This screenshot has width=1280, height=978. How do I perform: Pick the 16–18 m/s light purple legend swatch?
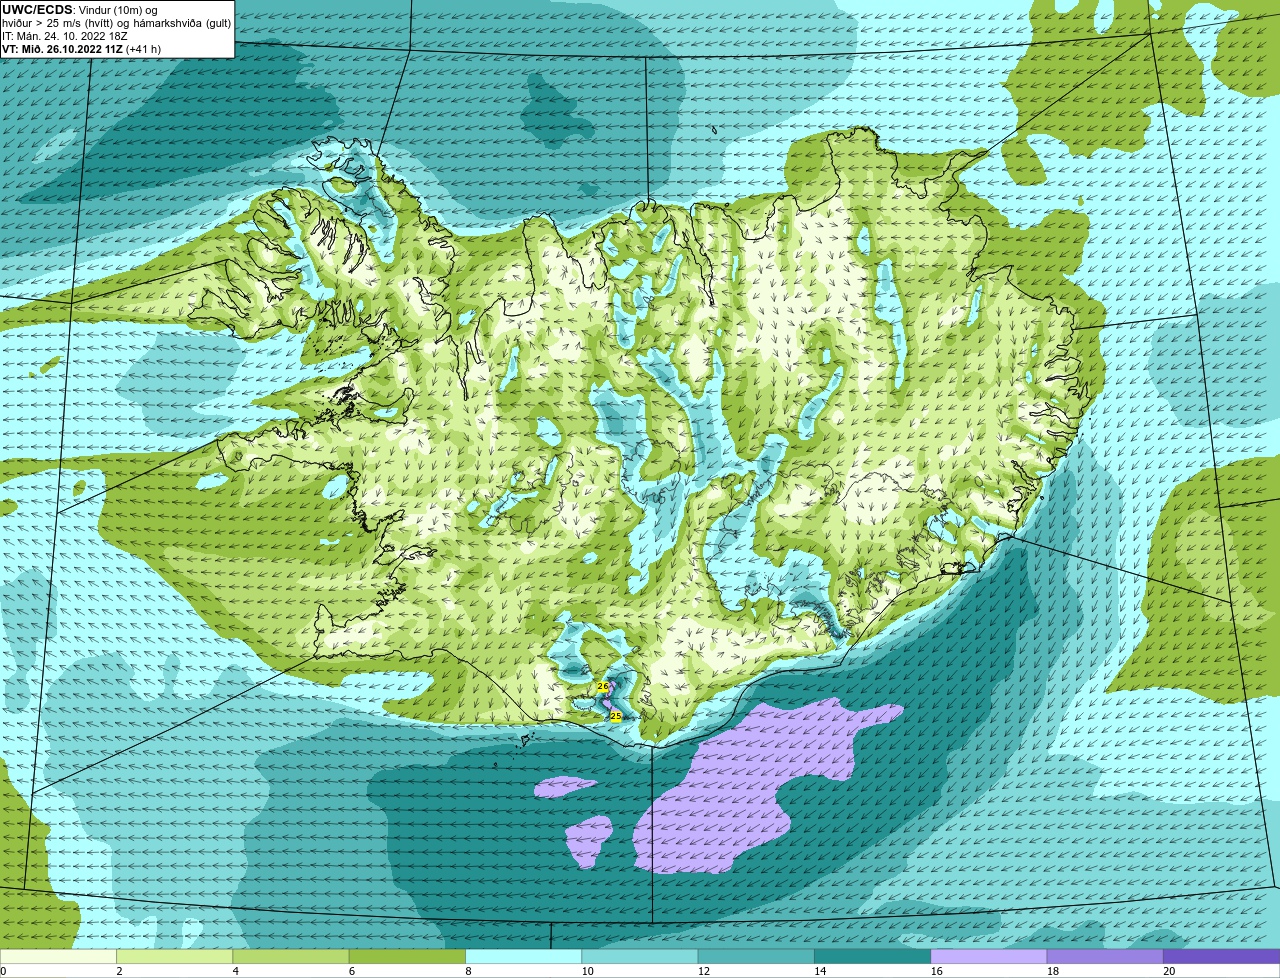(x=989, y=957)
